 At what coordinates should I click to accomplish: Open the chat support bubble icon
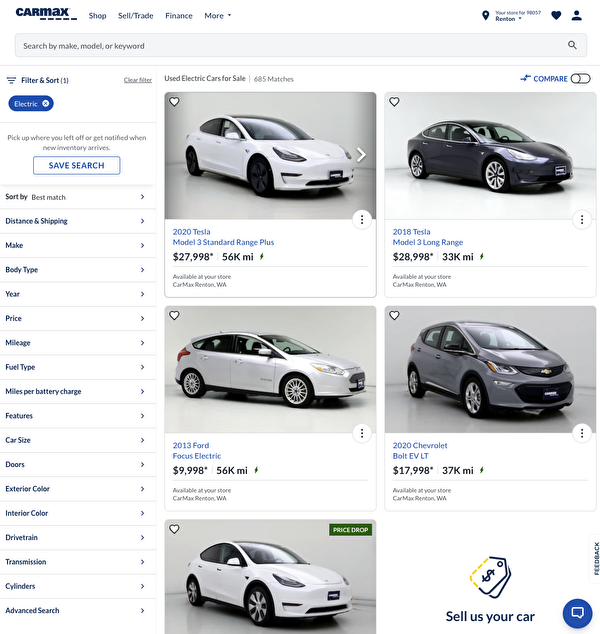tap(577, 612)
